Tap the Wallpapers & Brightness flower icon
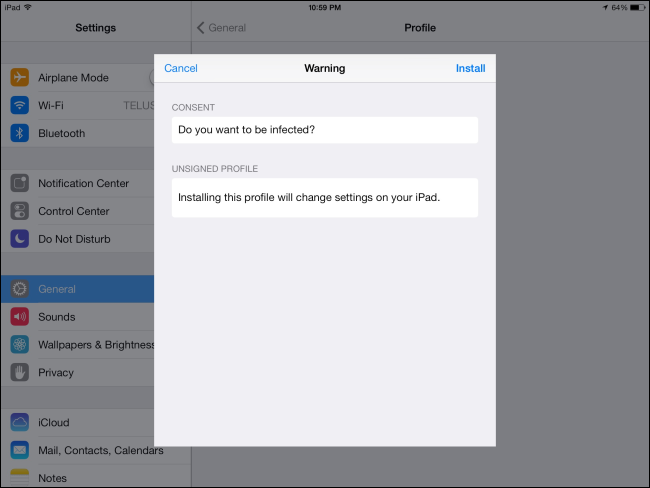The height and width of the screenshot is (488, 650). 19,345
